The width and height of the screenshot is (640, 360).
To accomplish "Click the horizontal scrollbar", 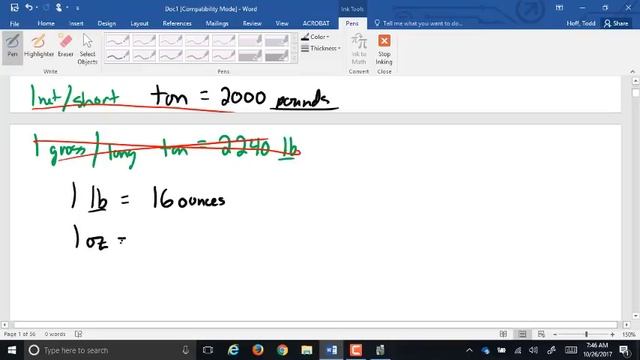I will pos(316,325).
